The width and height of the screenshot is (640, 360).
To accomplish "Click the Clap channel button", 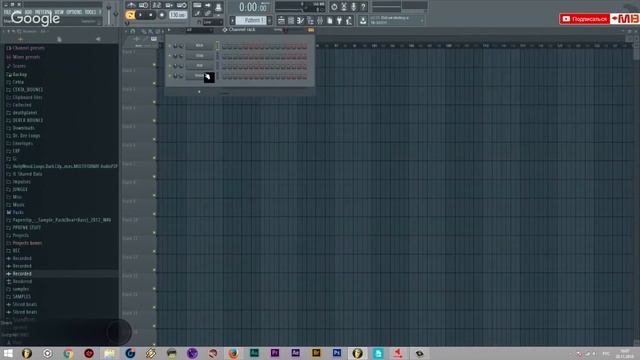I will pos(199,56).
